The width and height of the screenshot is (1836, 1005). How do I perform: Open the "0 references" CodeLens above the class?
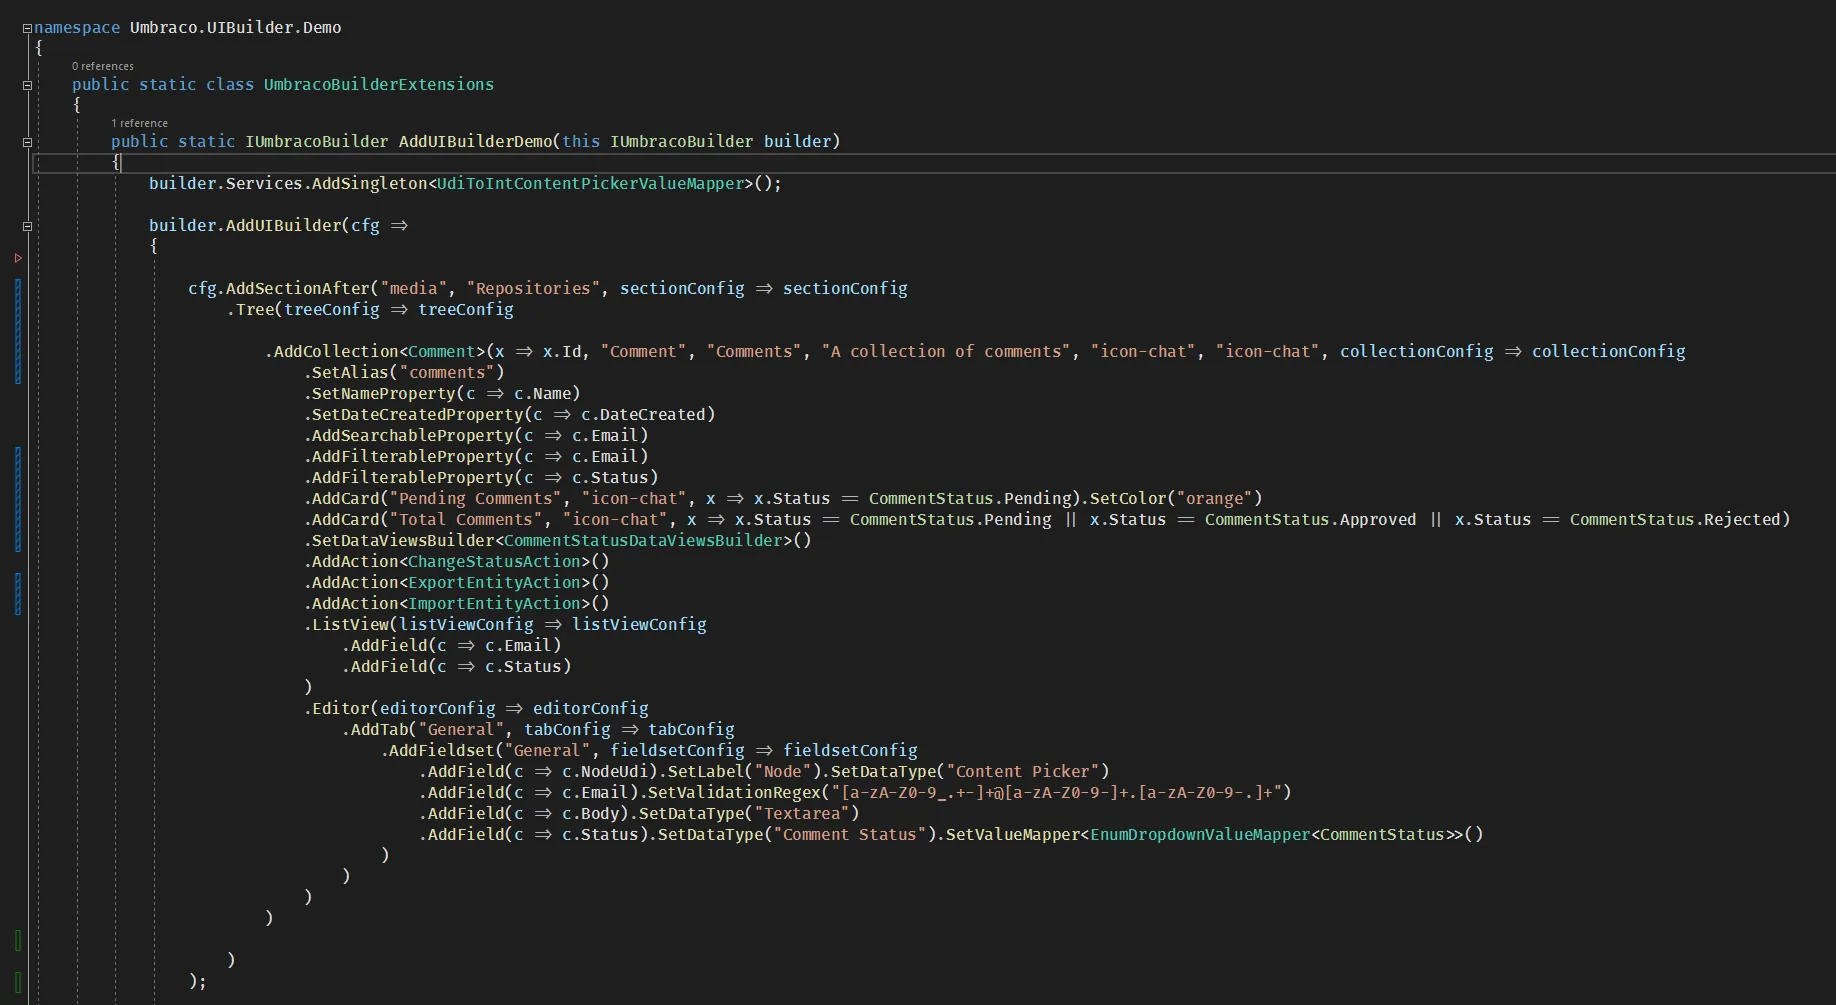tap(102, 66)
